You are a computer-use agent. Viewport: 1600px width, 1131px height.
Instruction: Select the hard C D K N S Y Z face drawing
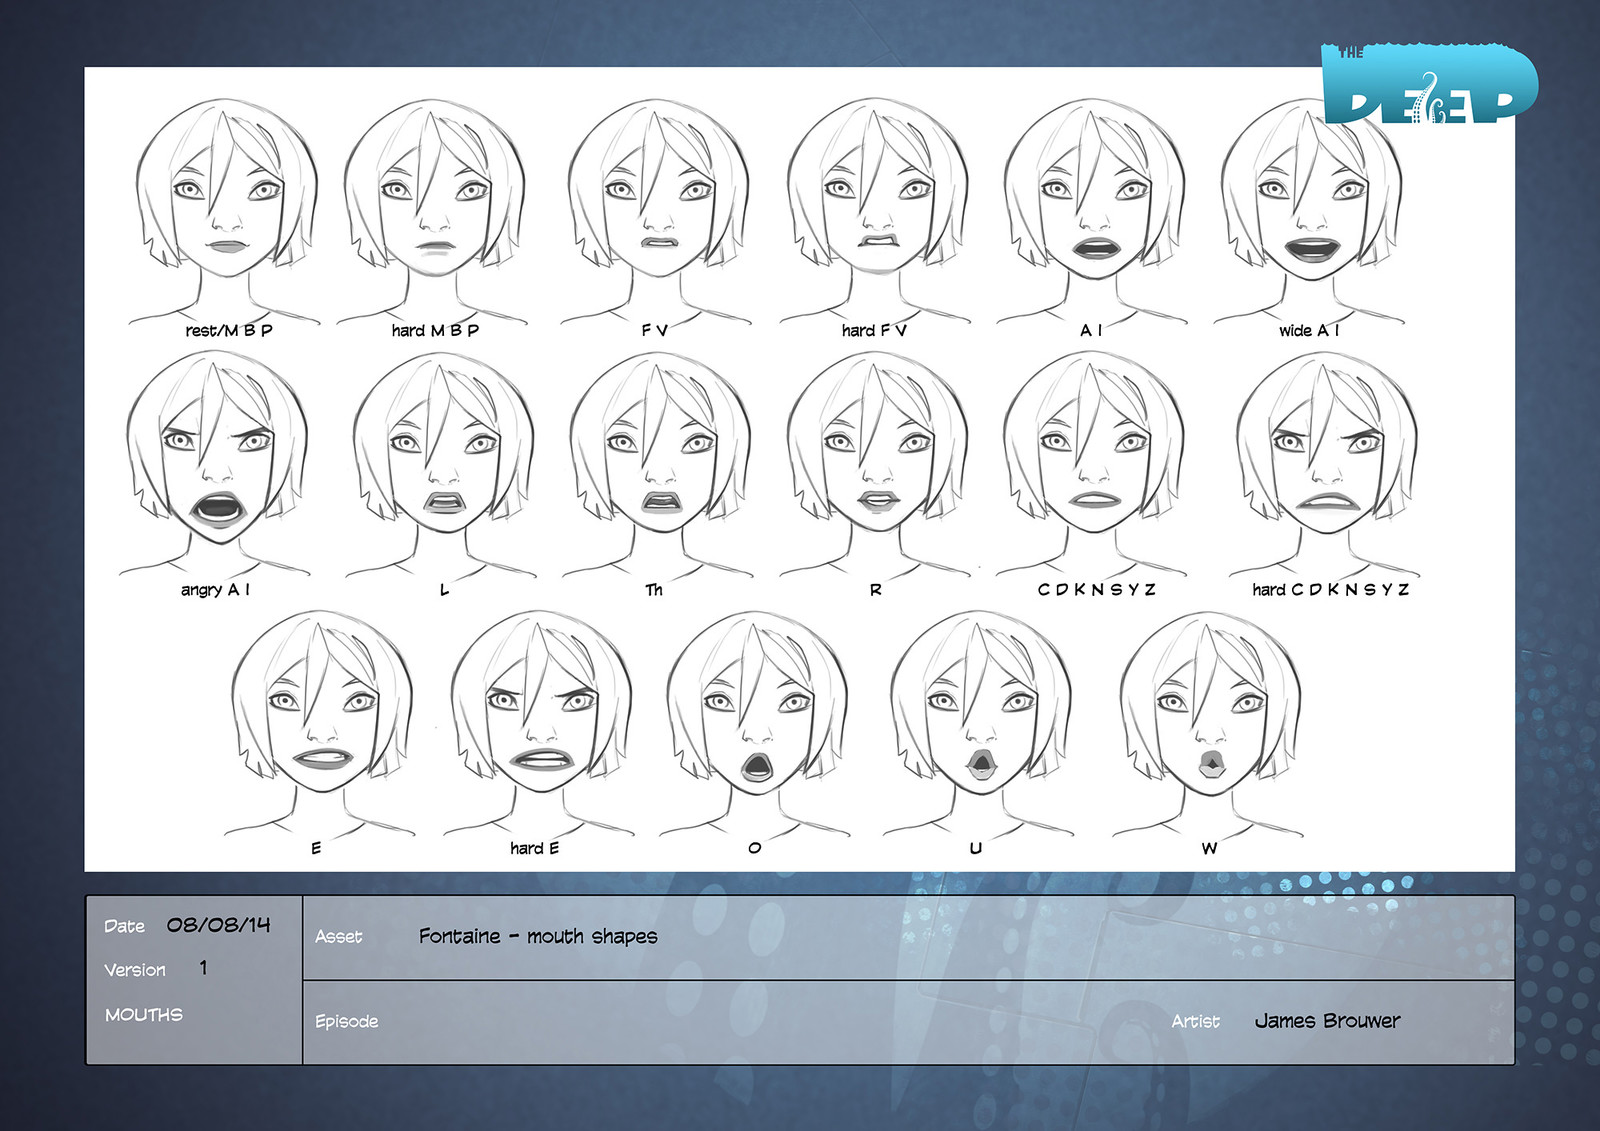click(1325, 464)
